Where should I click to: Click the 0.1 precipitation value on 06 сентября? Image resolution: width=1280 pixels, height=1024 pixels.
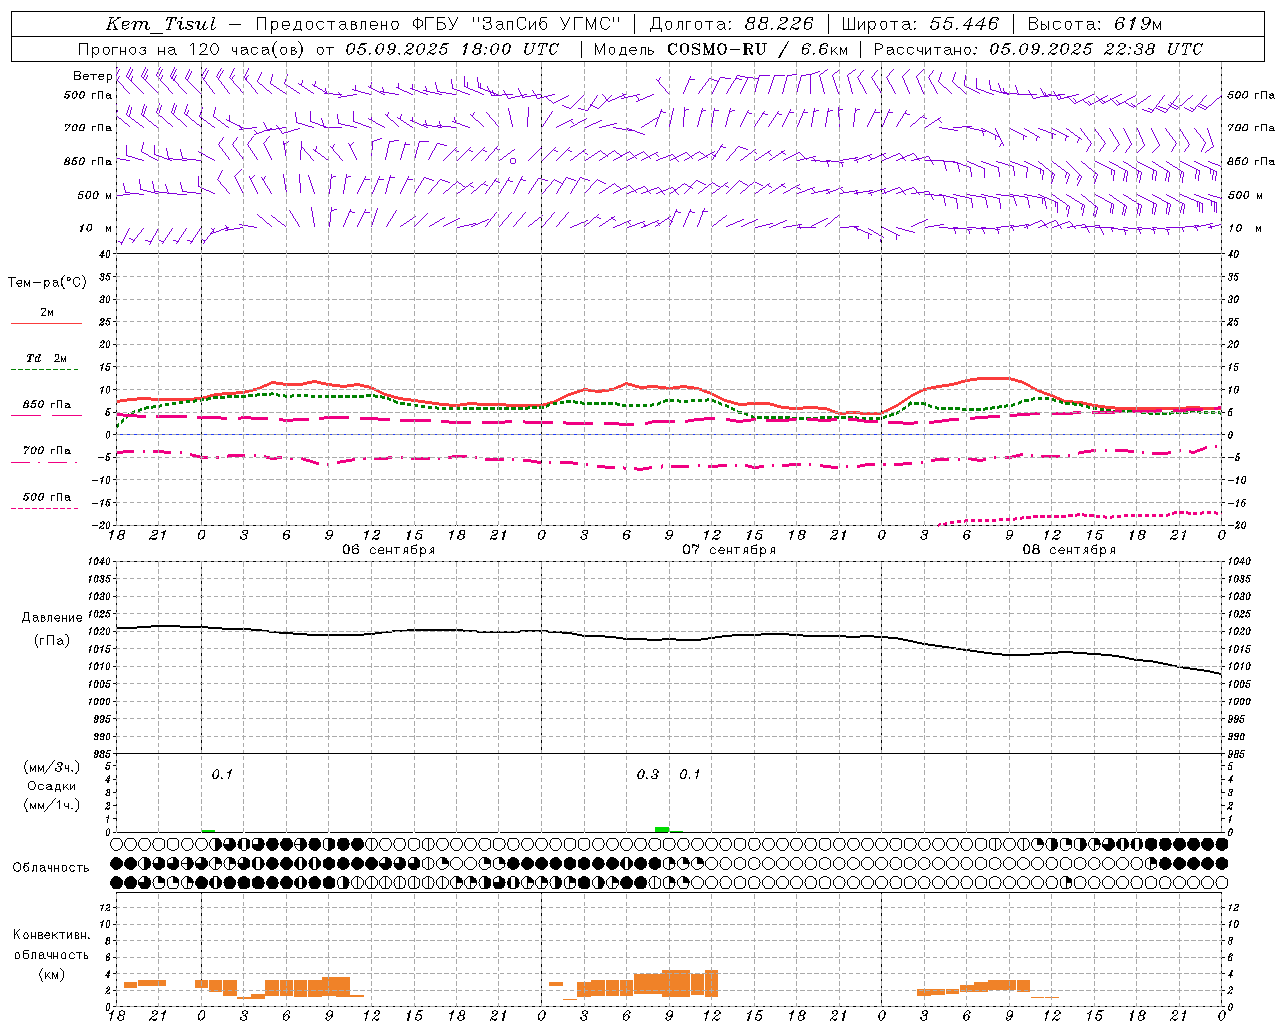[221, 774]
